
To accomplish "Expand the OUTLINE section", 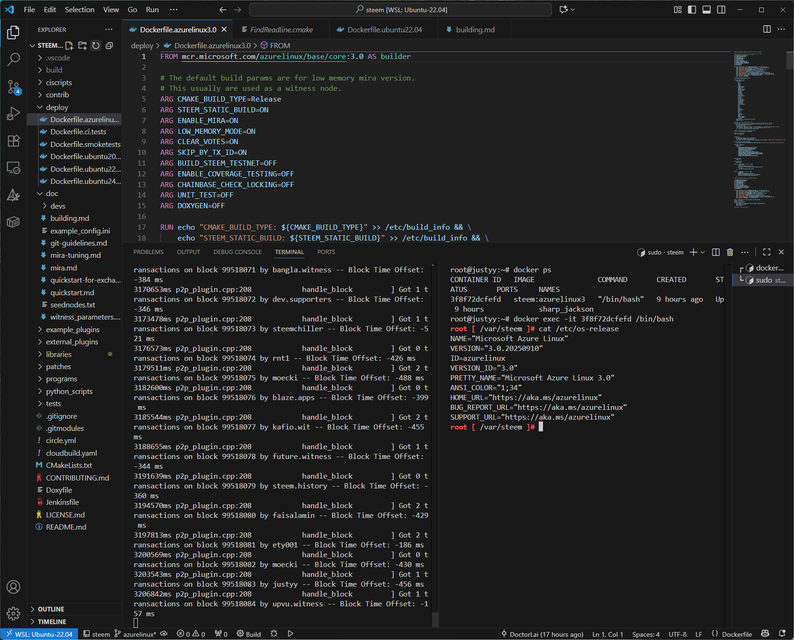I will click(x=51, y=609).
